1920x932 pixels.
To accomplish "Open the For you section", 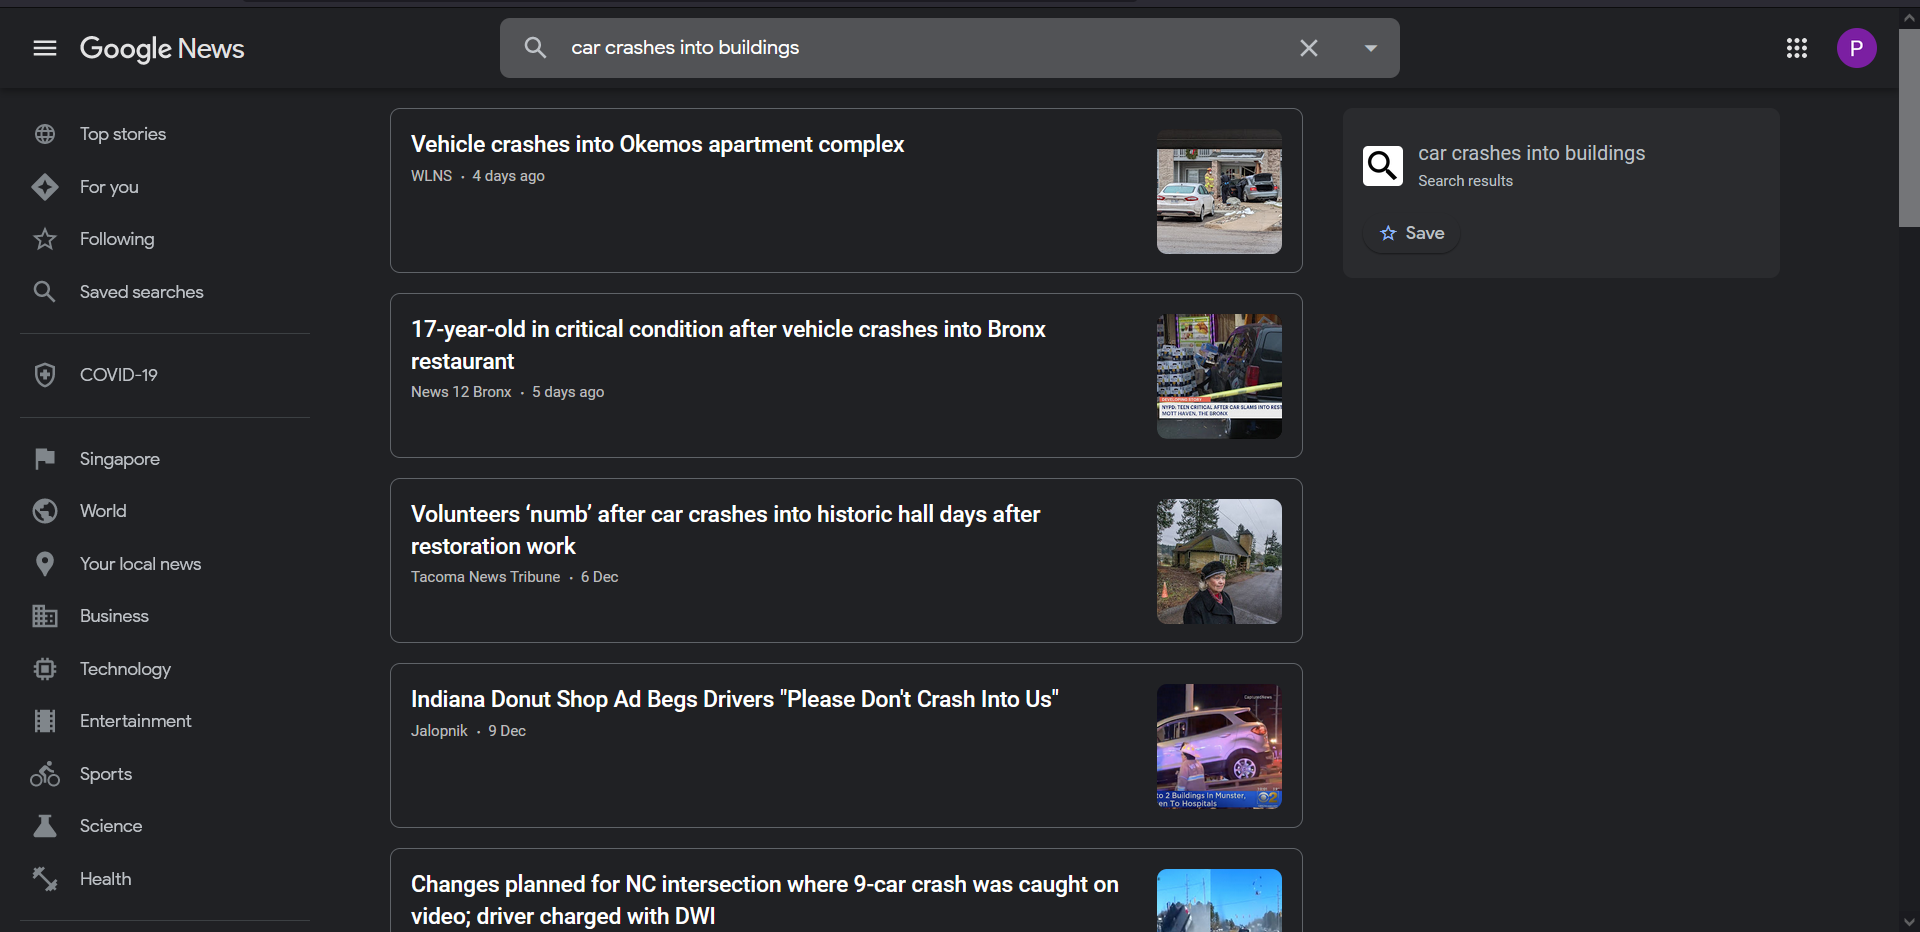I will click(x=109, y=187).
